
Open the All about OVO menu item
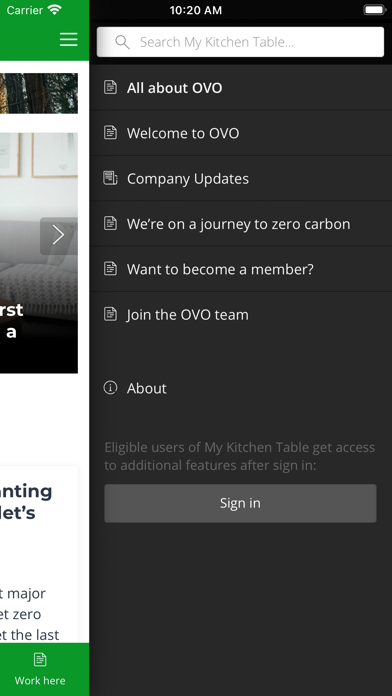pos(241,87)
